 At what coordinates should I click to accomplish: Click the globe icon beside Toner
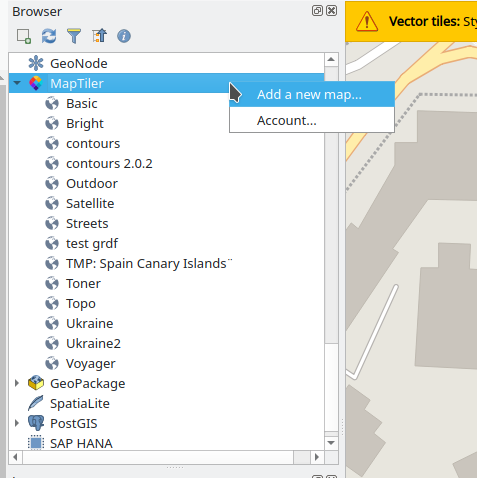point(52,283)
